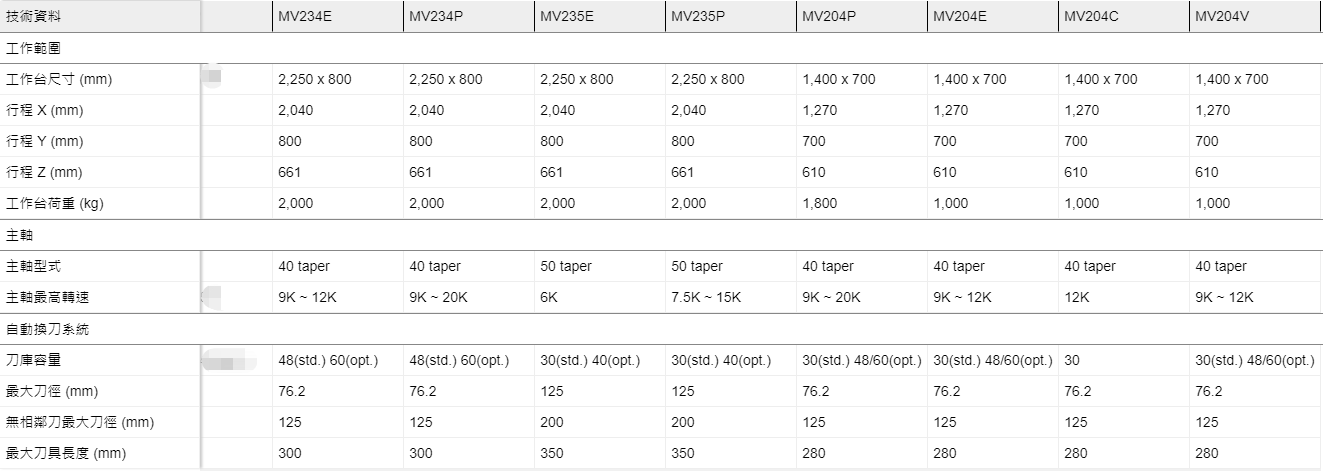Click the MV235E model header
Image resolution: width=1323 pixels, height=471 pixels.
567,16
